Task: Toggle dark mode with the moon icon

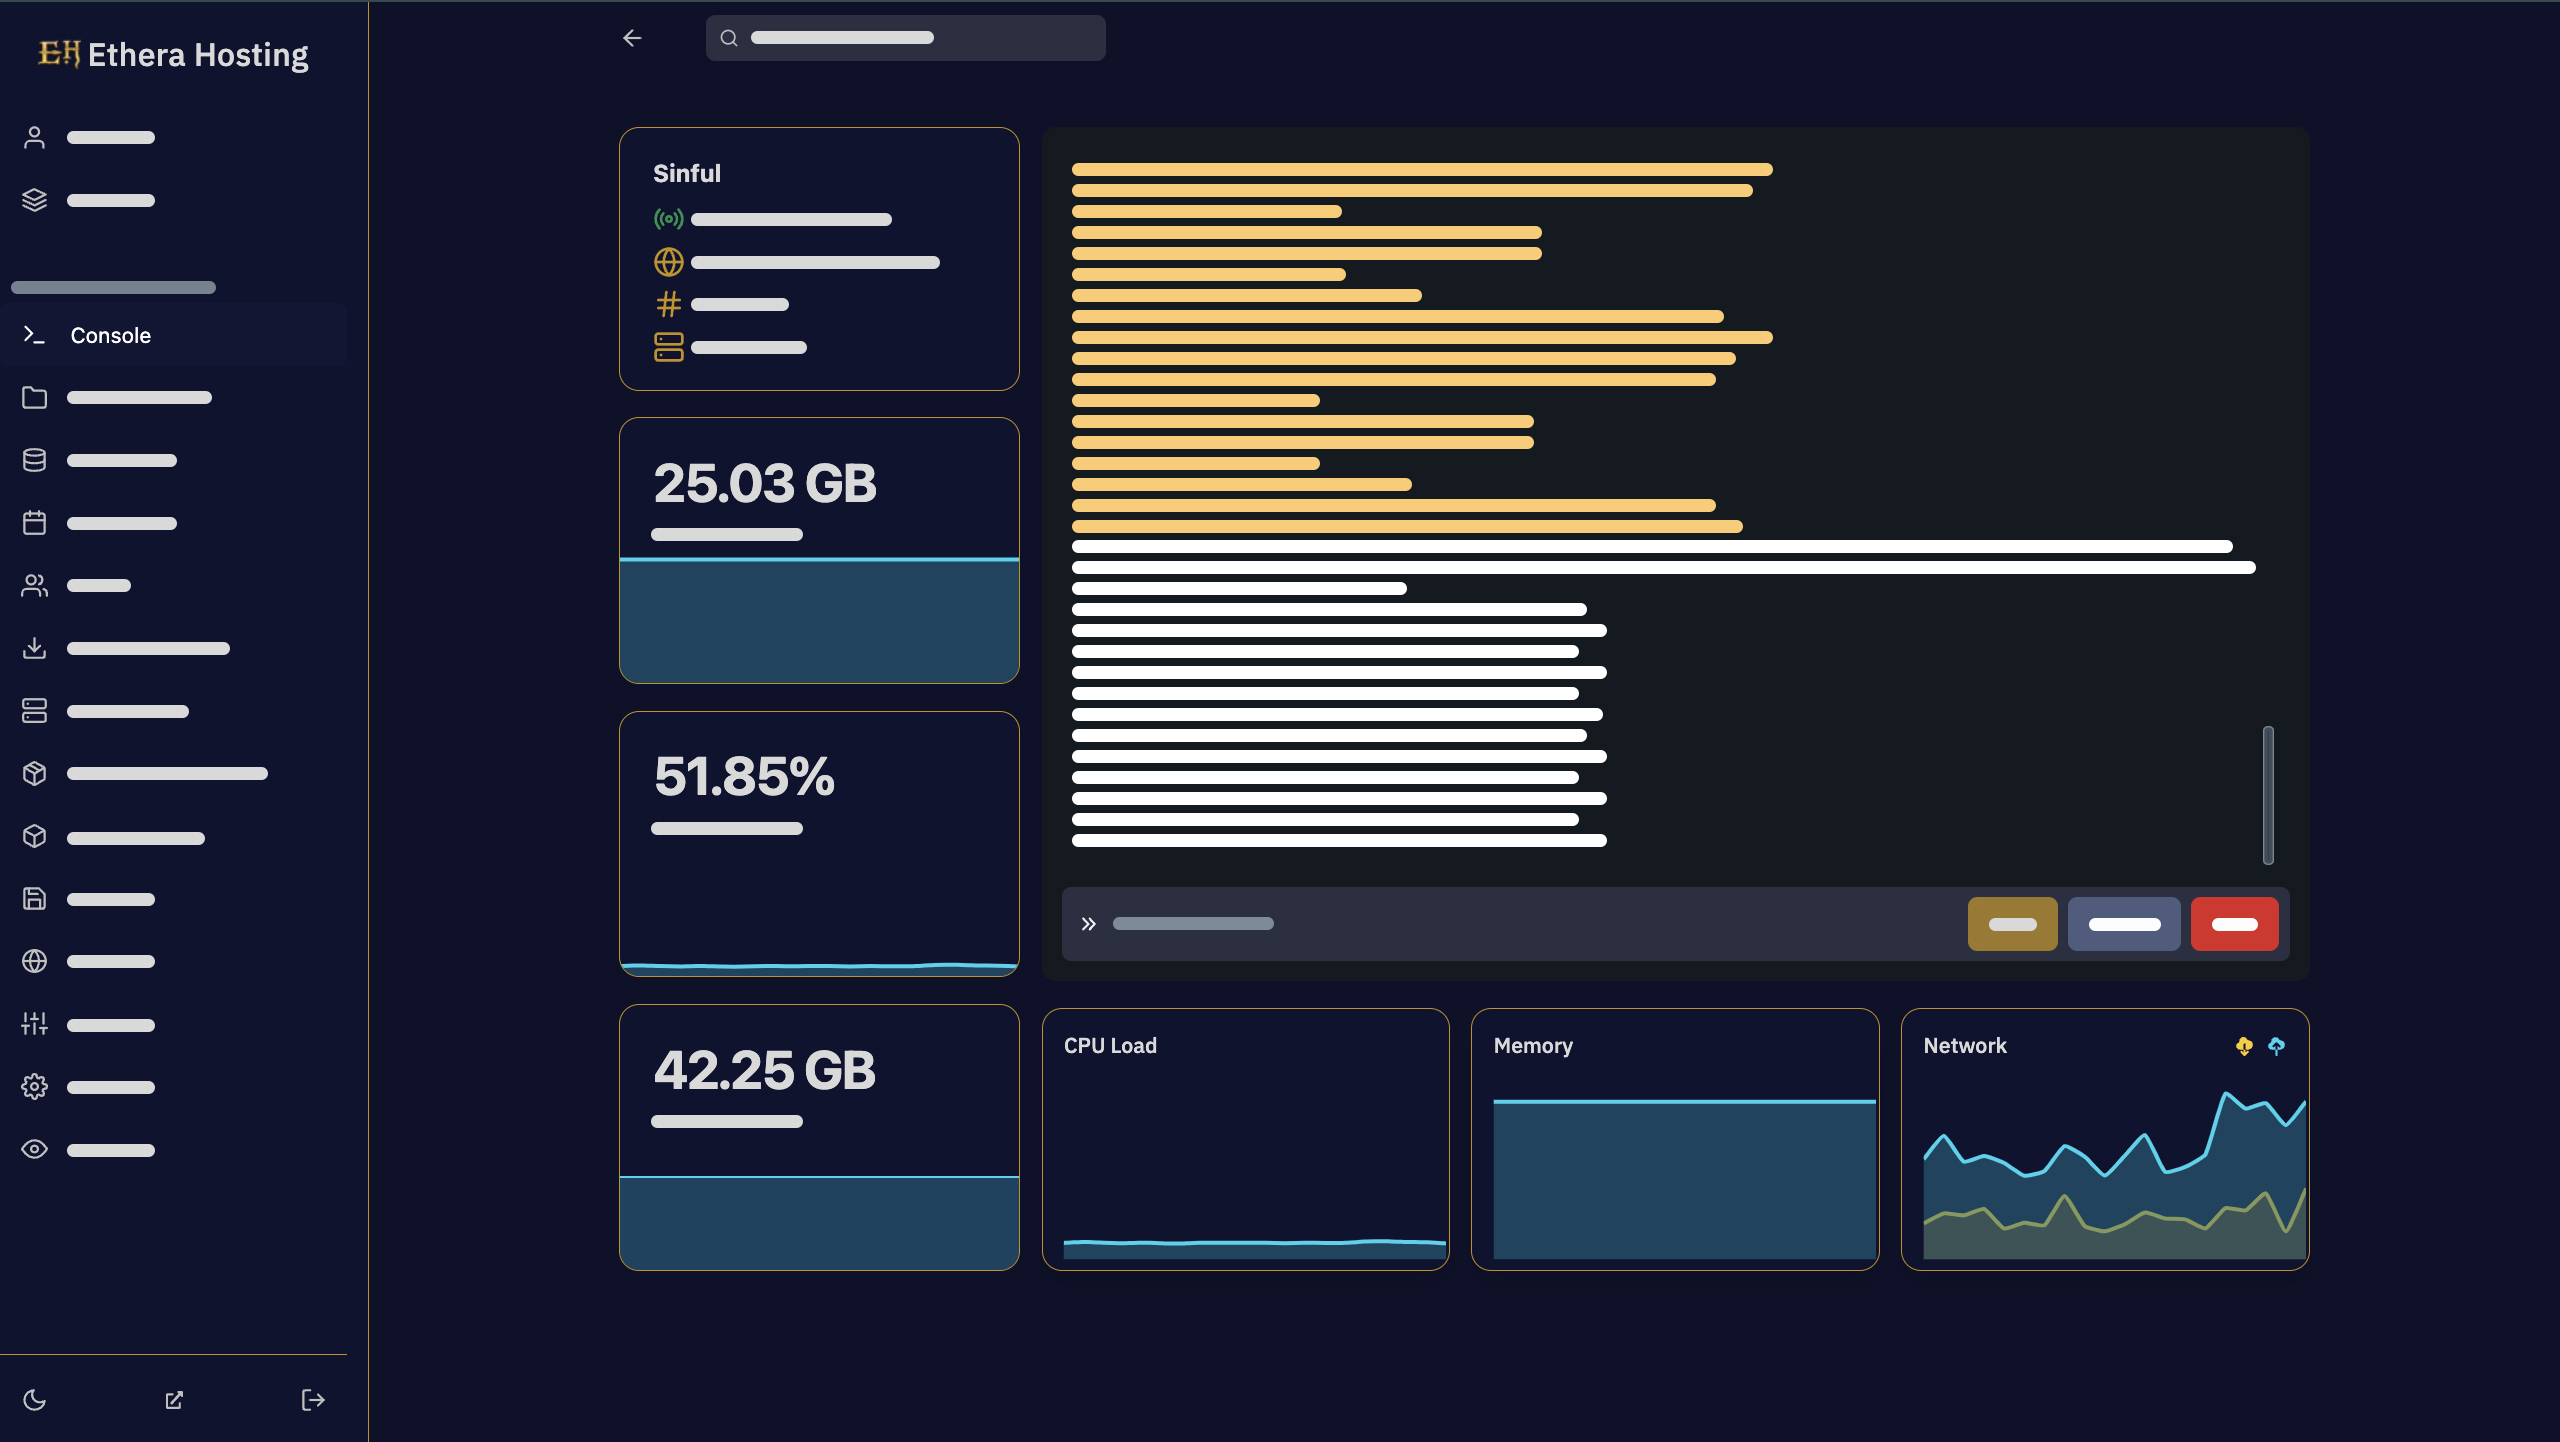Action: [35, 1400]
